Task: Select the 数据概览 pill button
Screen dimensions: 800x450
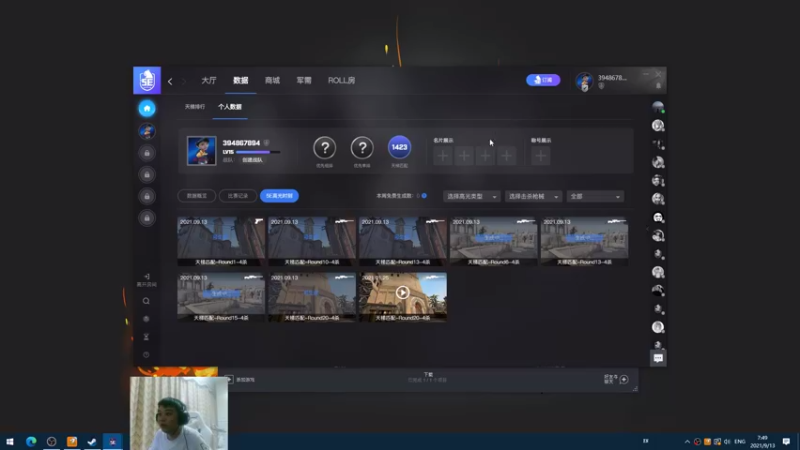Action: (196, 196)
